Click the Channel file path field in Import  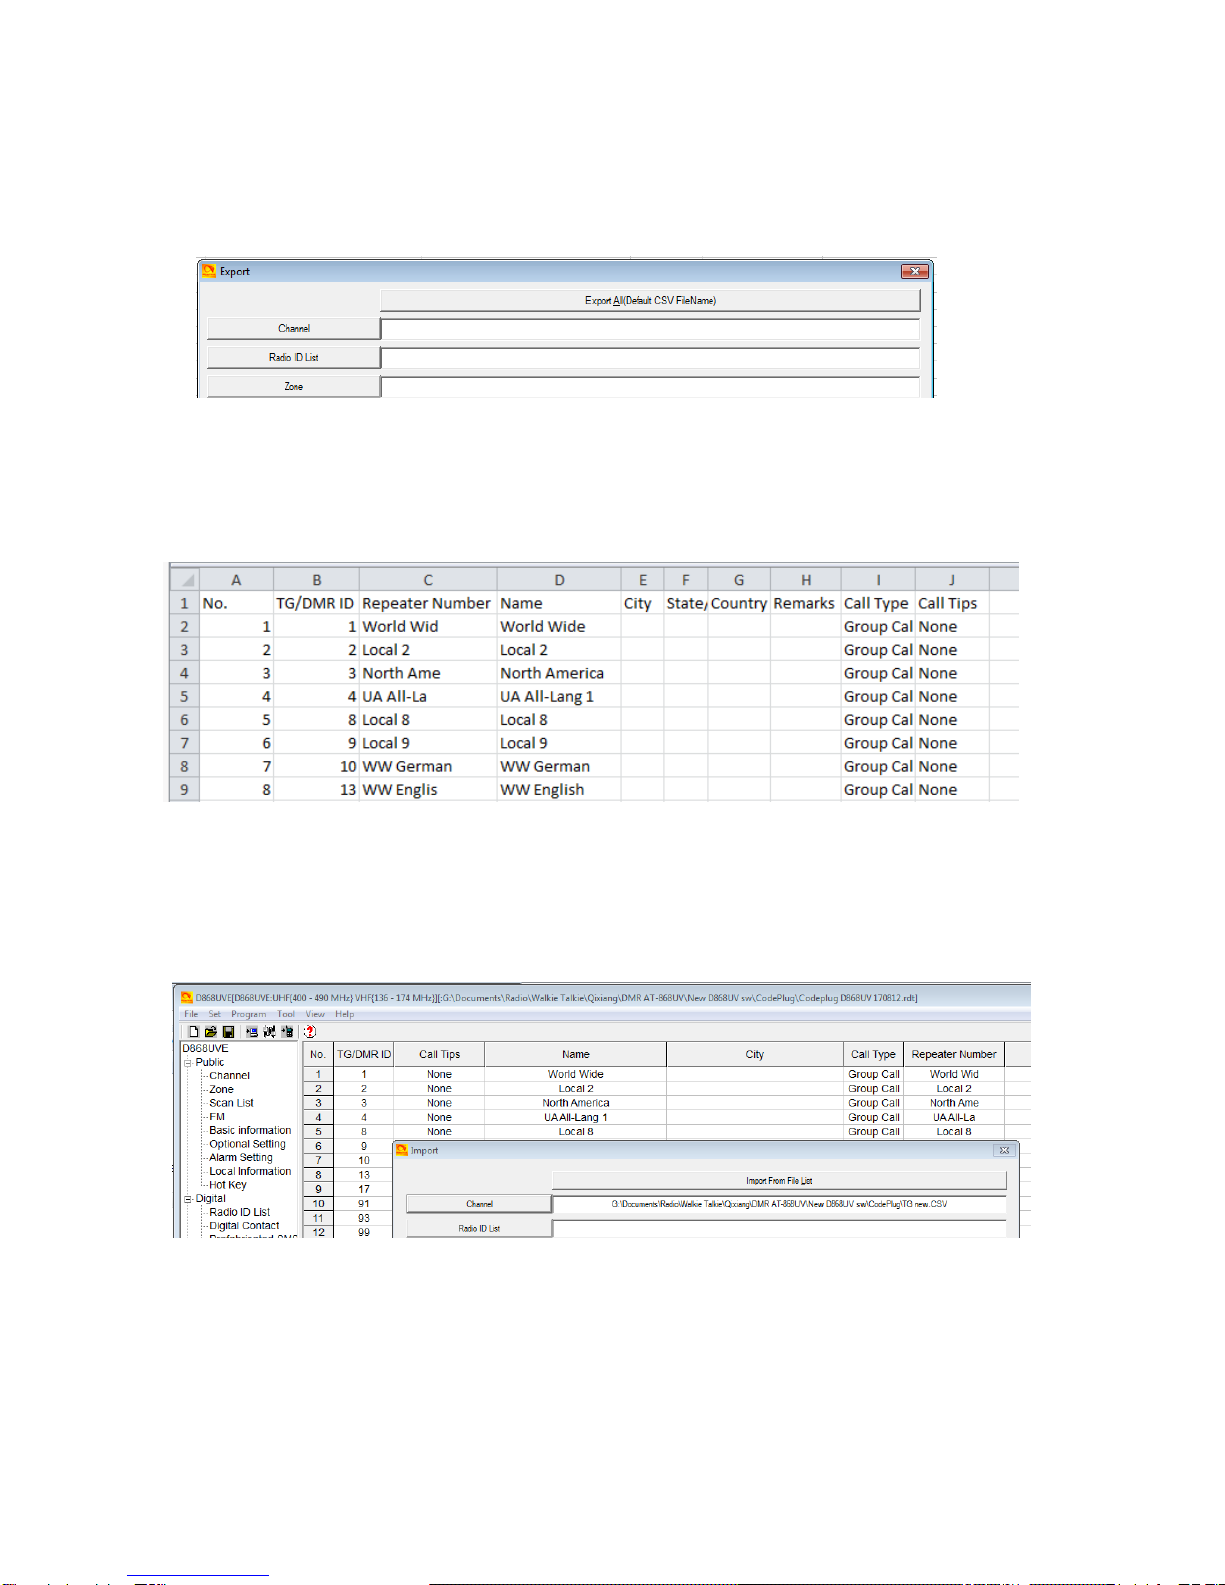pos(778,1204)
